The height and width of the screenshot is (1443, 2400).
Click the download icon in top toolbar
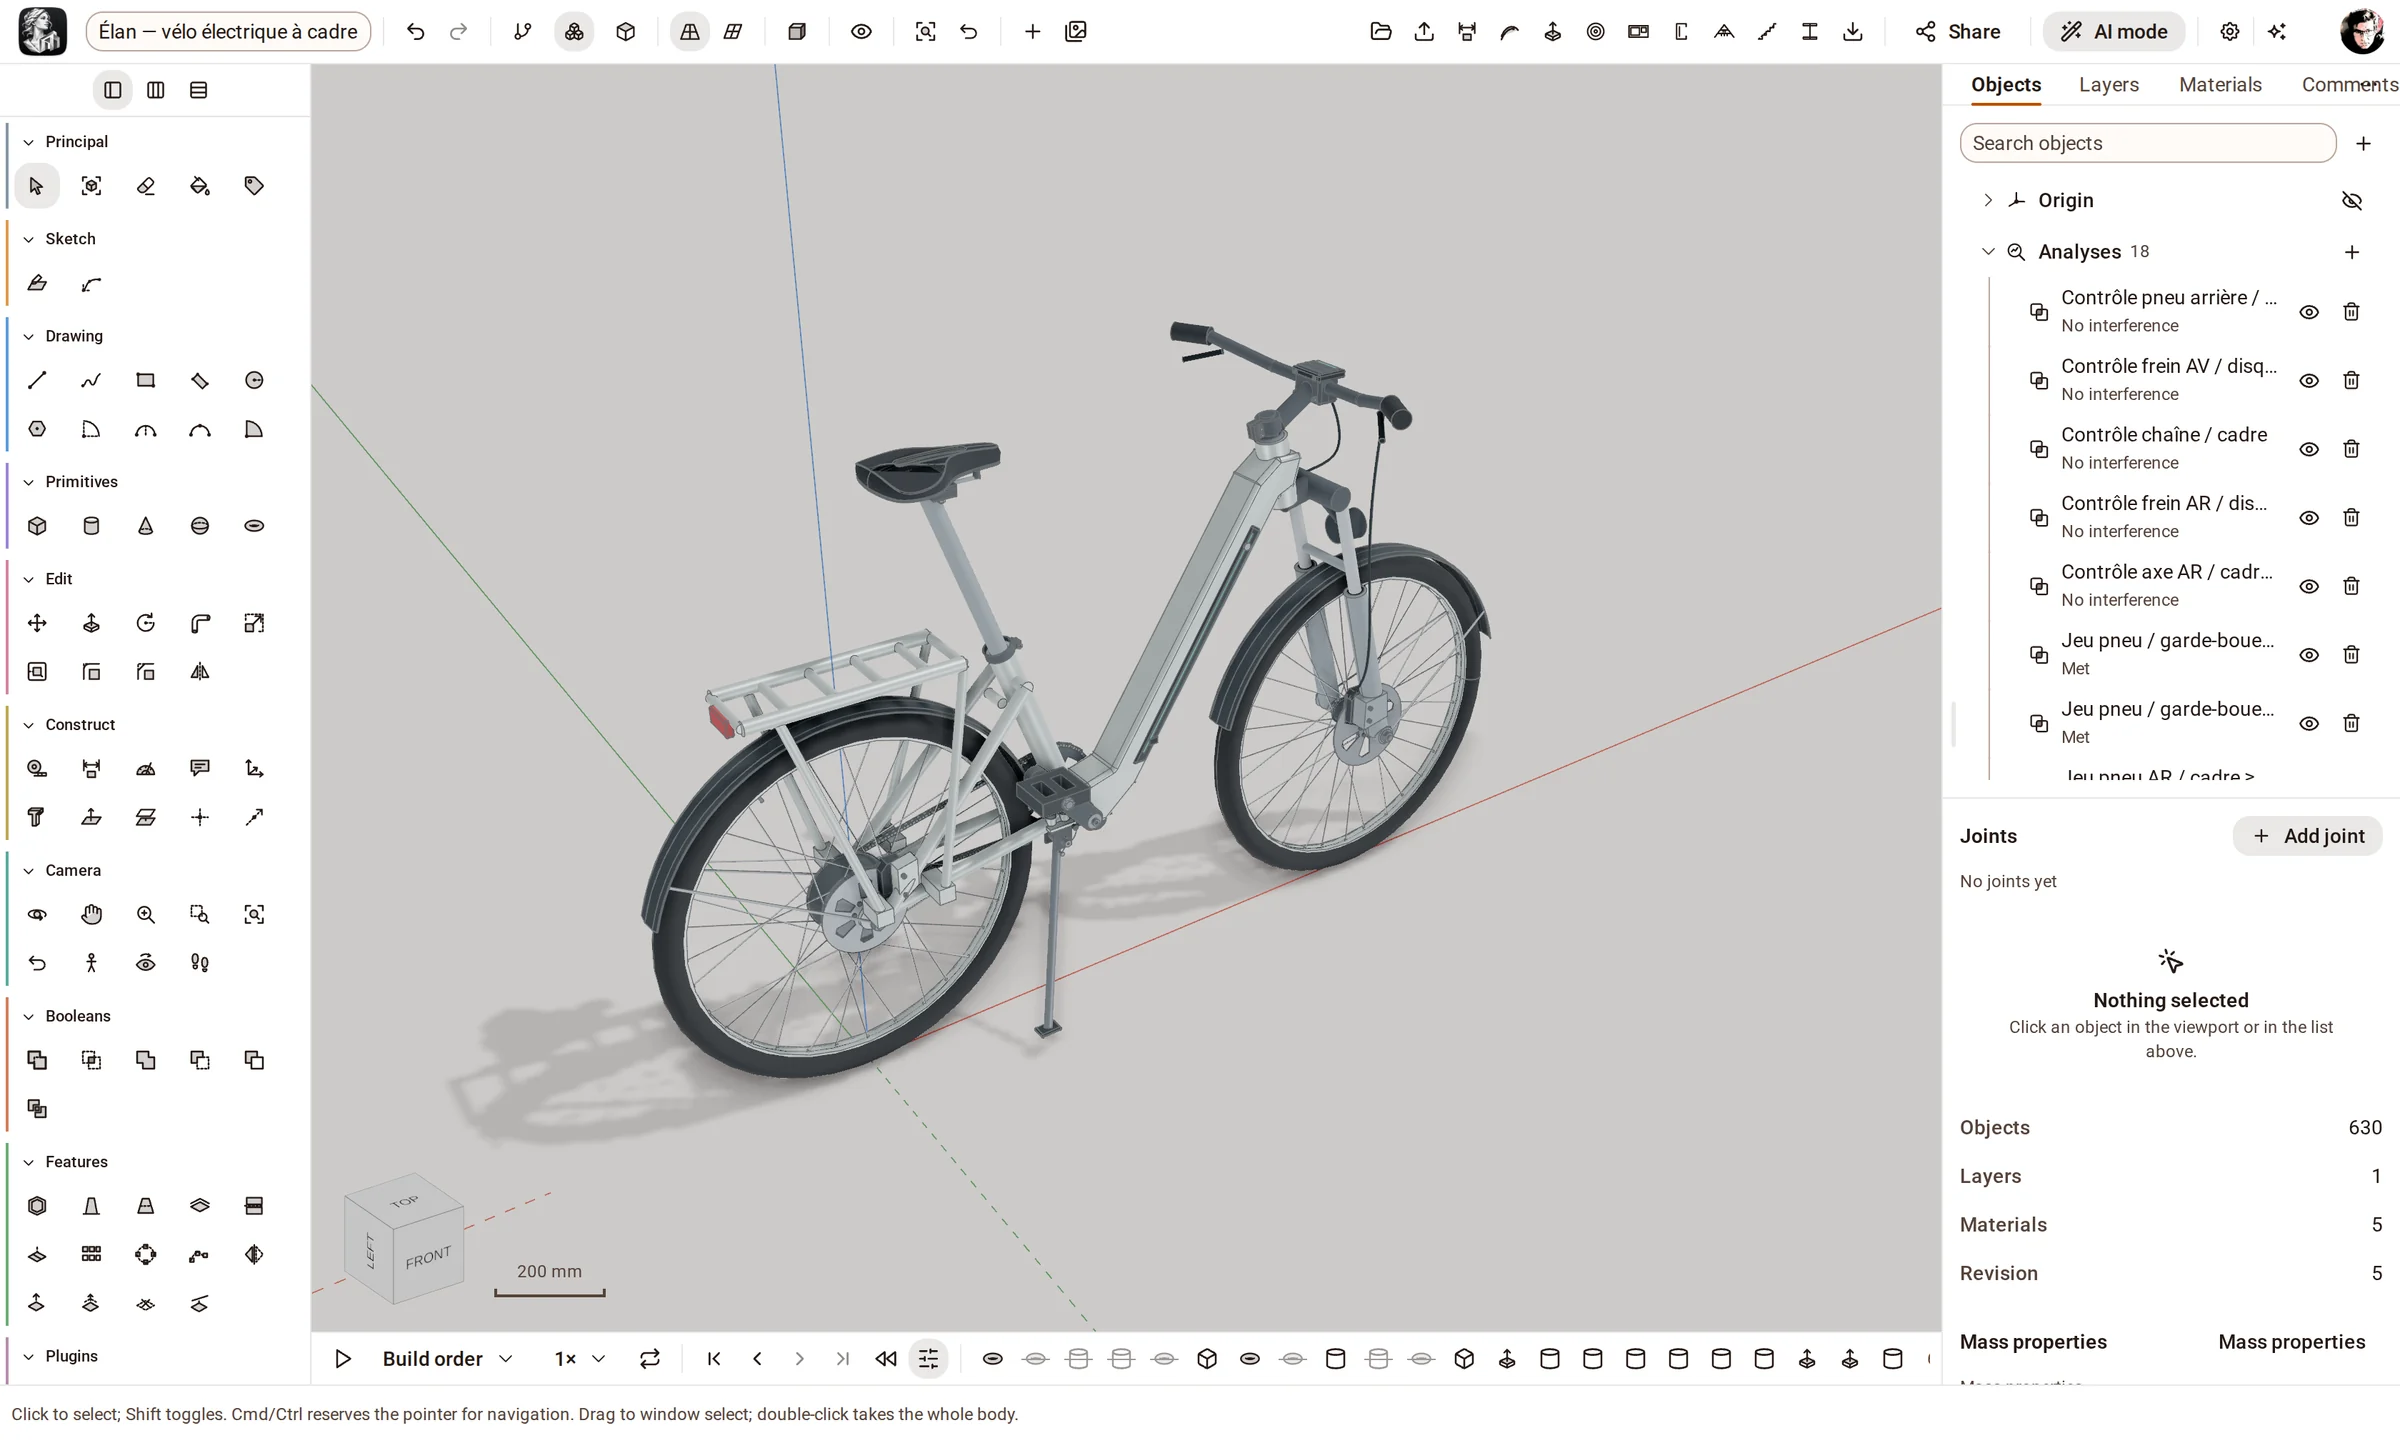coord(1853,32)
